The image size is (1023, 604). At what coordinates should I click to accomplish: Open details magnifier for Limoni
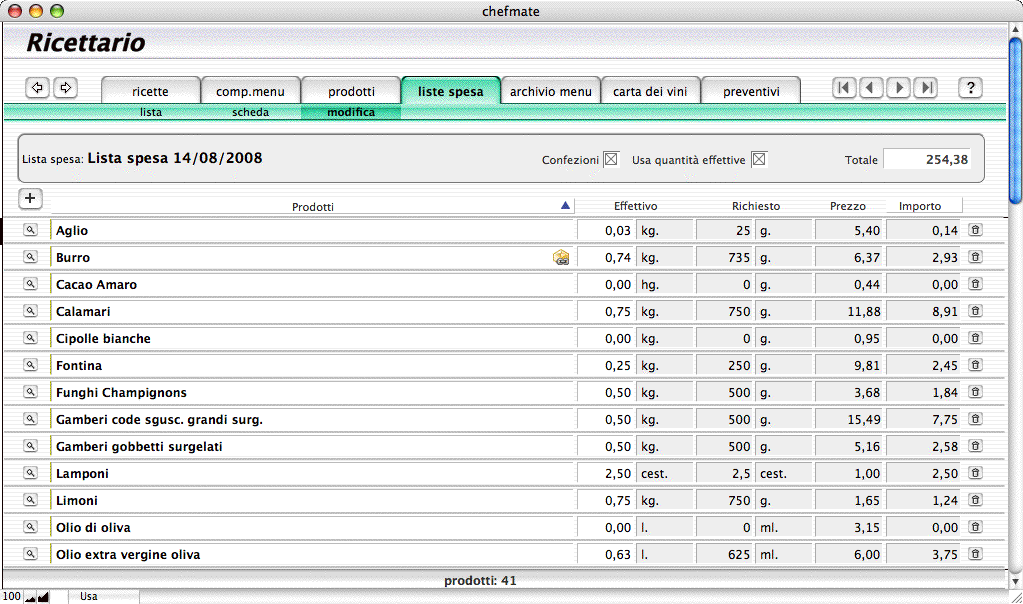30,500
